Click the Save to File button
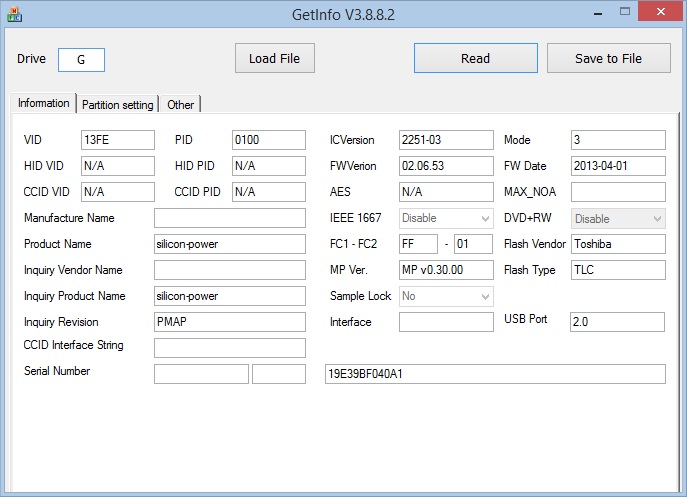The width and height of the screenshot is (687, 497). [x=609, y=58]
